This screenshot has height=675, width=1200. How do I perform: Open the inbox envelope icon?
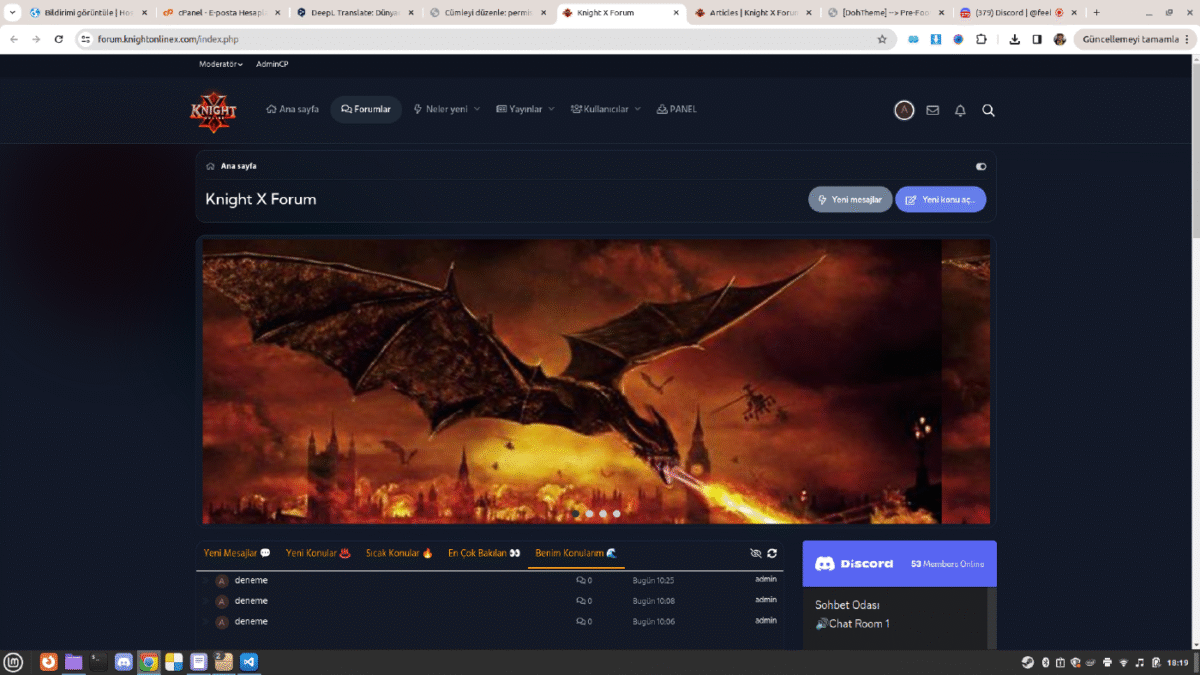[x=932, y=110]
